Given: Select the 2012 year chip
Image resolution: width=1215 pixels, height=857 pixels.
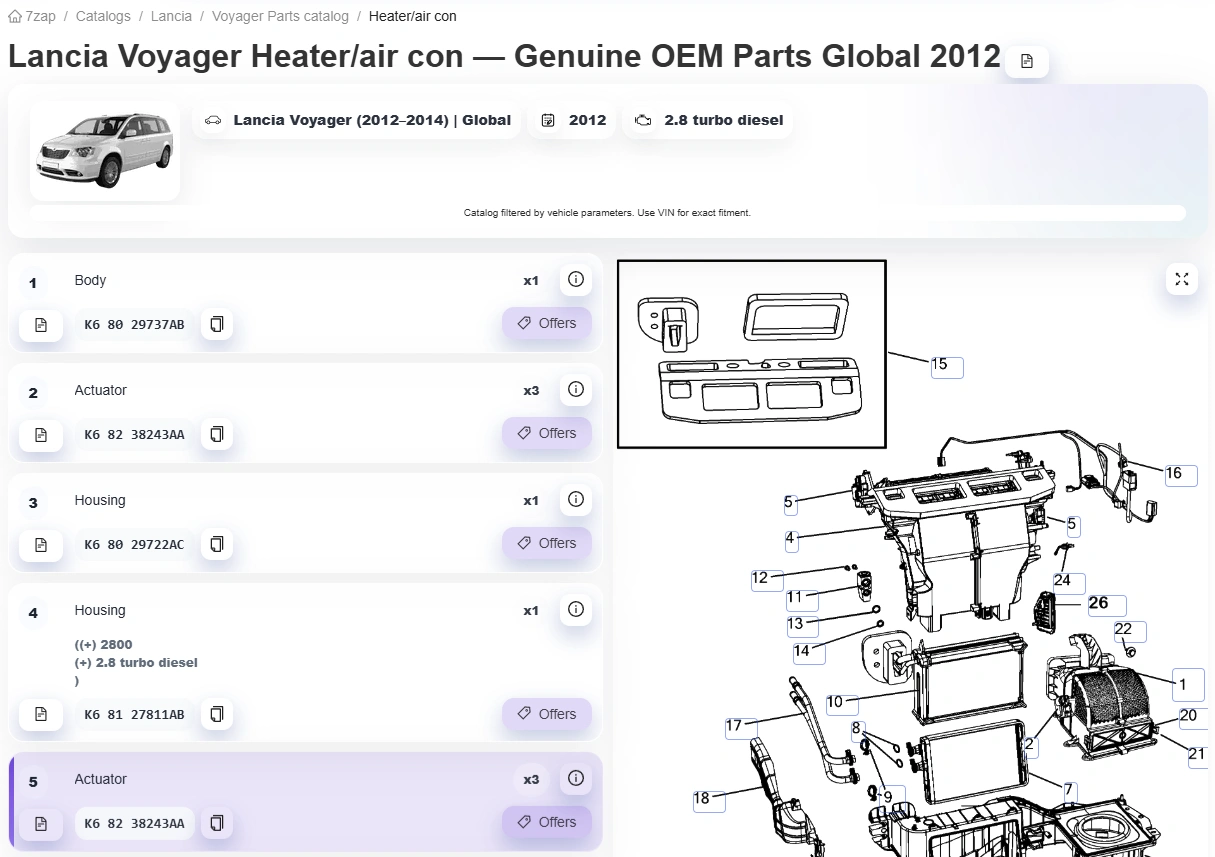Looking at the screenshot, I should (573, 120).
